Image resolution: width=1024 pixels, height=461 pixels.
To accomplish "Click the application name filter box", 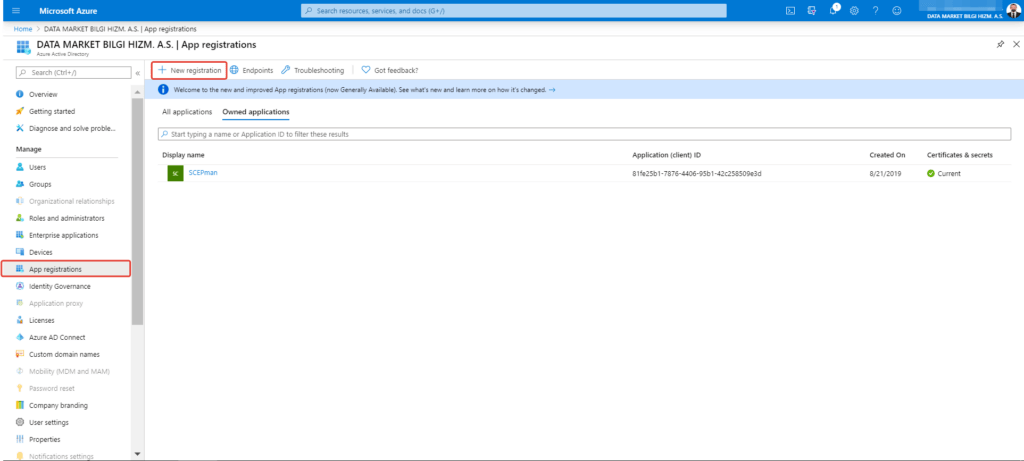I will pos(584,134).
